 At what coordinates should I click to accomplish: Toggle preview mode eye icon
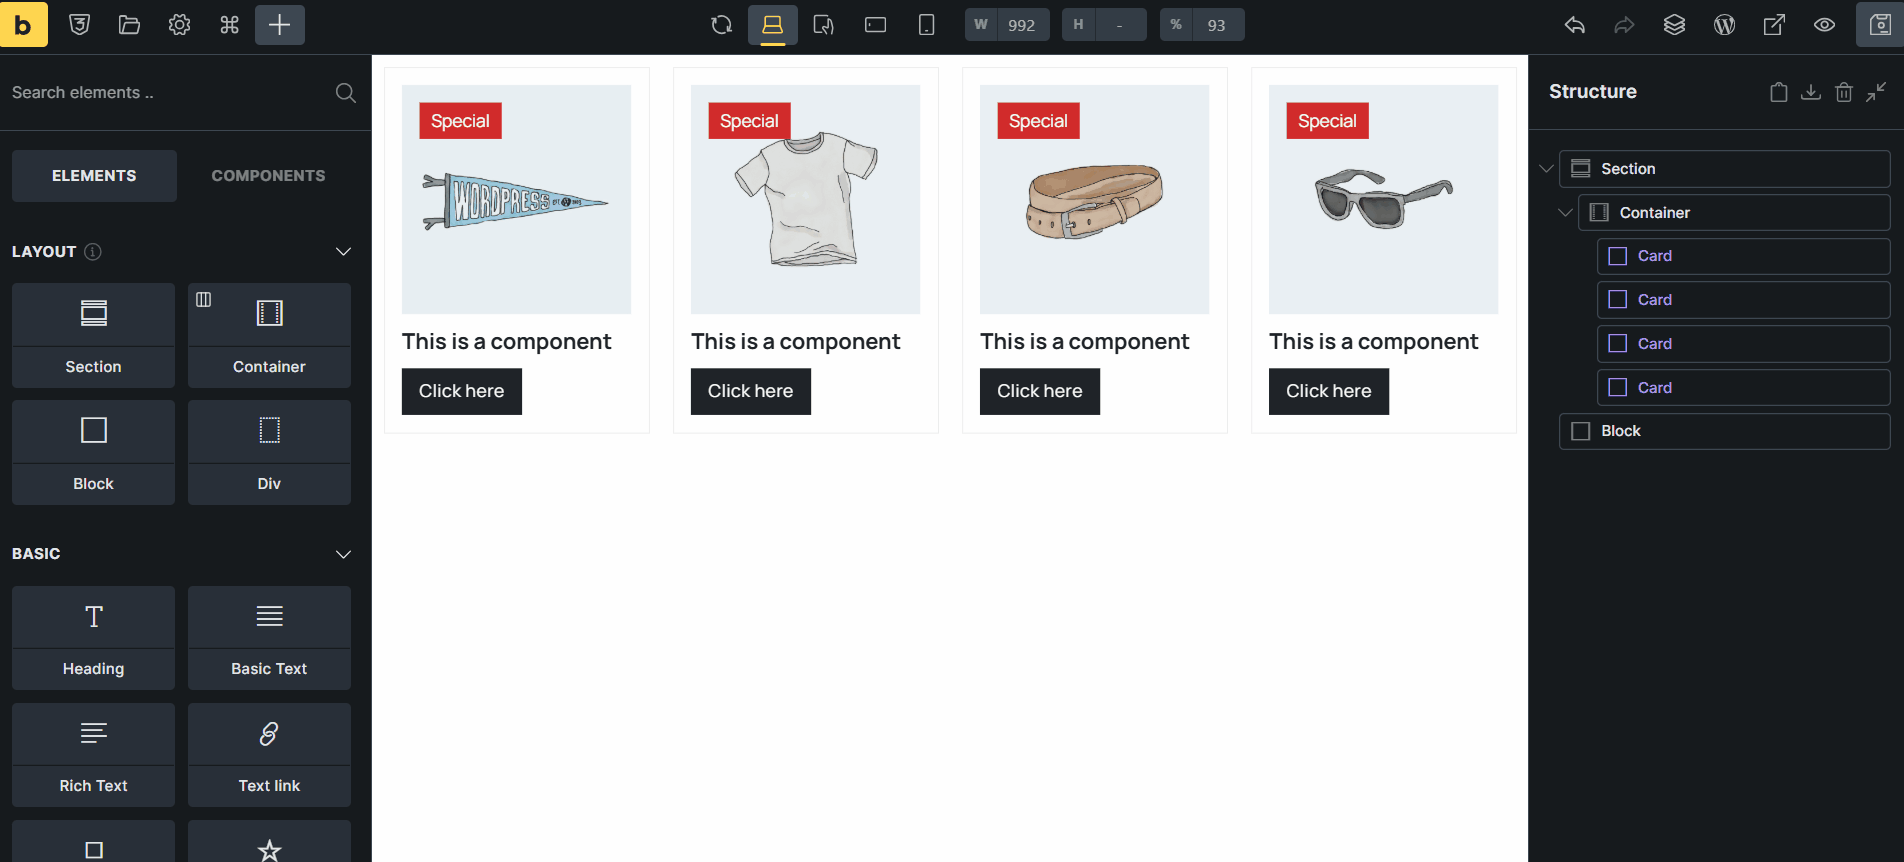coord(1825,25)
